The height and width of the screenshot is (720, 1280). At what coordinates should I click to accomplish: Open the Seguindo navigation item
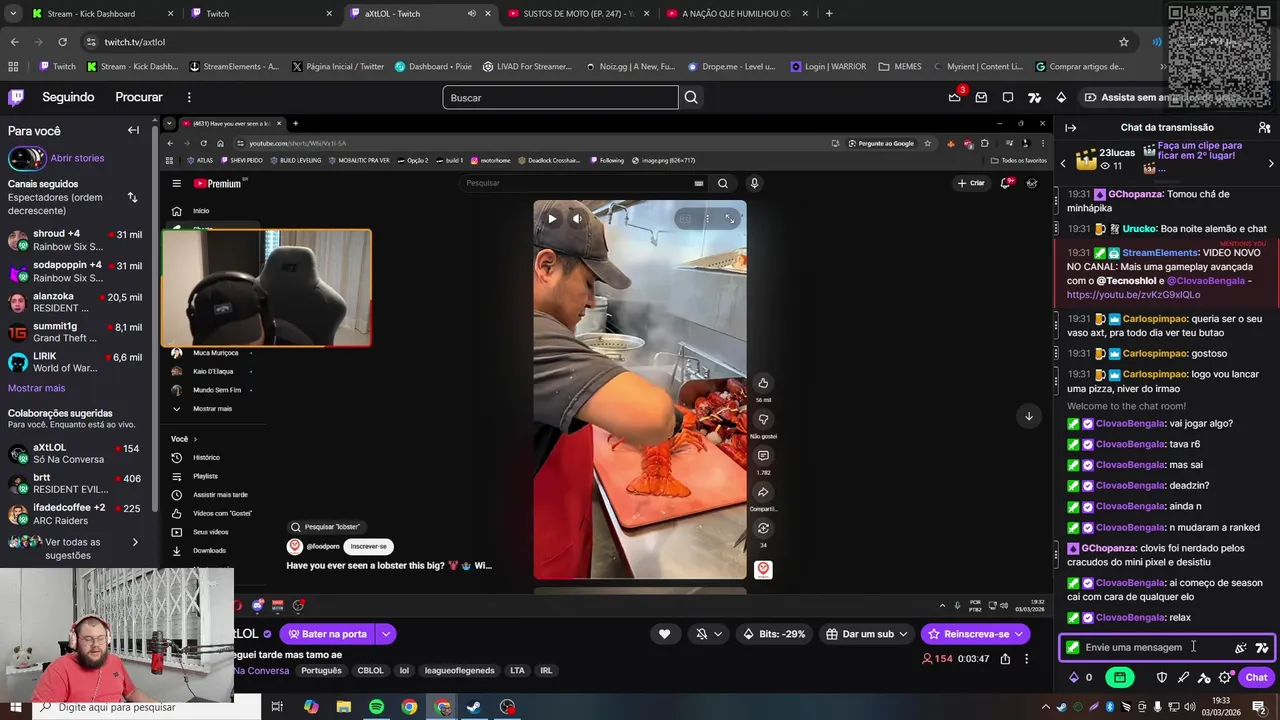coord(68,97)
